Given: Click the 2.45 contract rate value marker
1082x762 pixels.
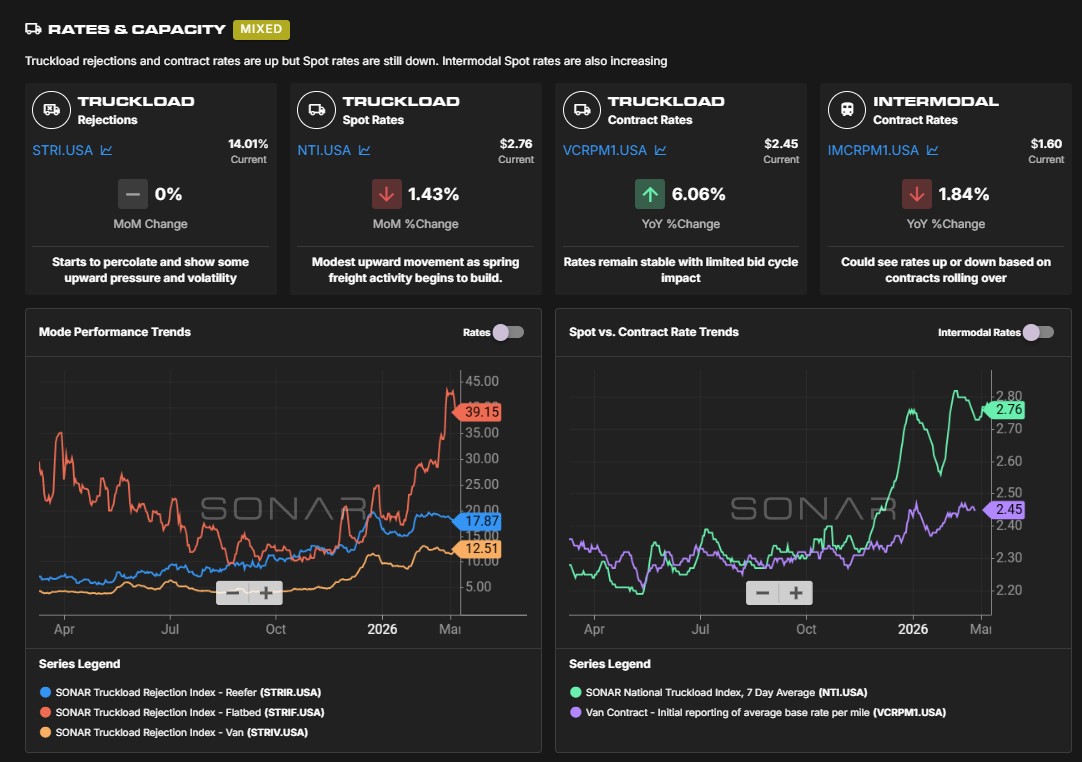Looking at the screenshot, I should tap(1005, 509).
